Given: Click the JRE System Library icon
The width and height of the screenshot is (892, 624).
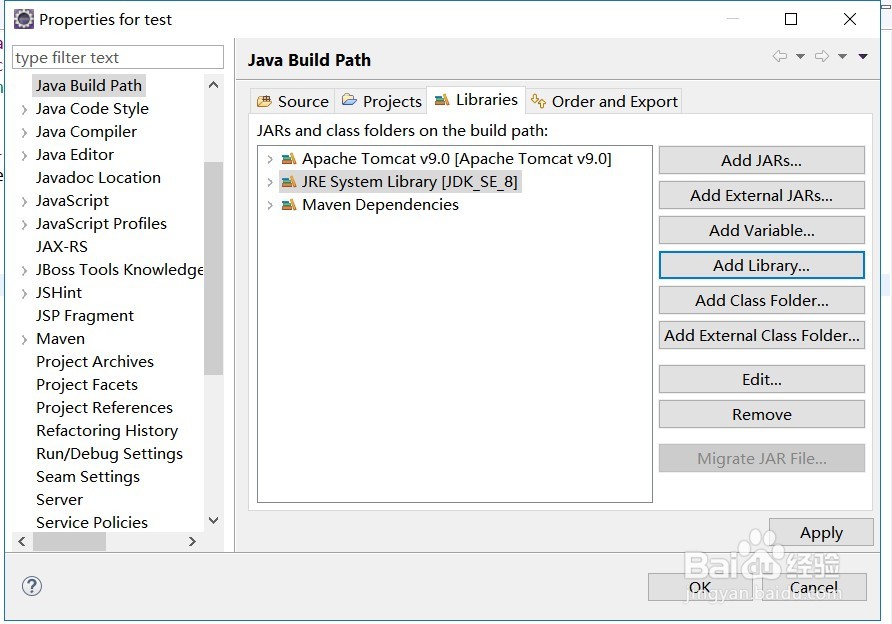Looking at the screenshot, I should pyautogui.click(x=289, y=182).
